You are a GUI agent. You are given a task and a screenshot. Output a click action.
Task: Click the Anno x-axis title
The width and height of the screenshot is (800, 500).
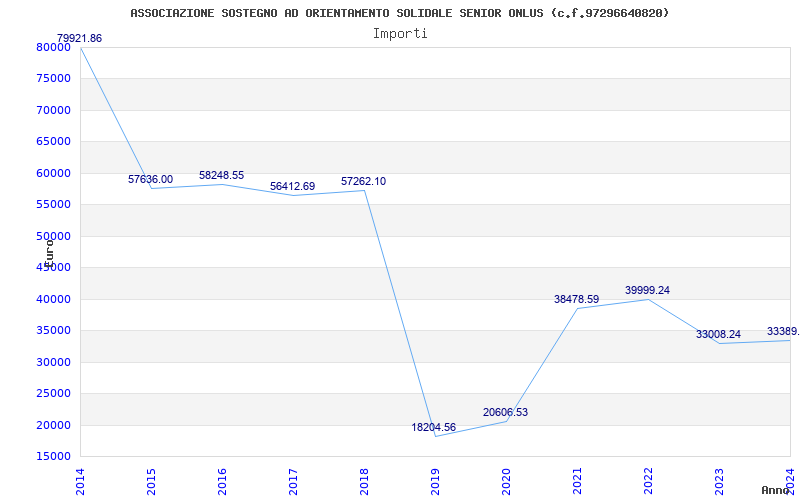pyautogui.click(x=776, y=491)
